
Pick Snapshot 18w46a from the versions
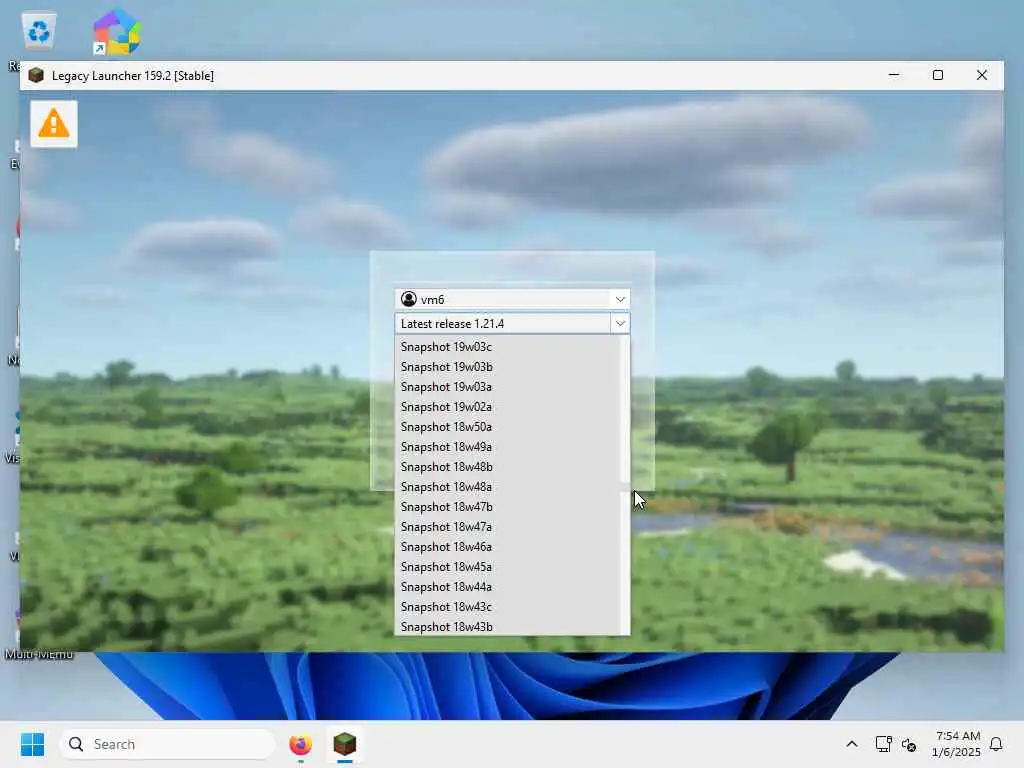pyautogui.click(x=507, y=547)
